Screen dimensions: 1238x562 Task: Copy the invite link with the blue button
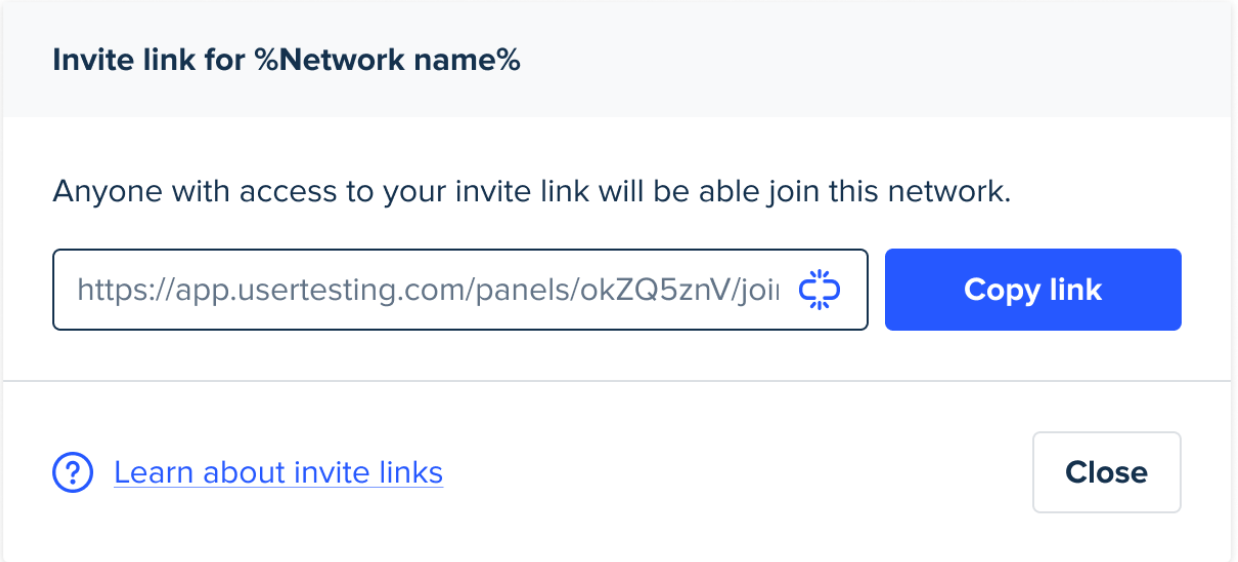1033,290
